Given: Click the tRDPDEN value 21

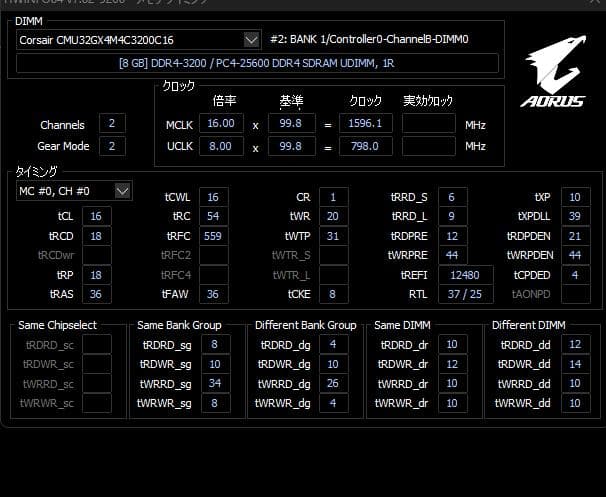Looking at the screenshot, I should (x=575, y=236).
